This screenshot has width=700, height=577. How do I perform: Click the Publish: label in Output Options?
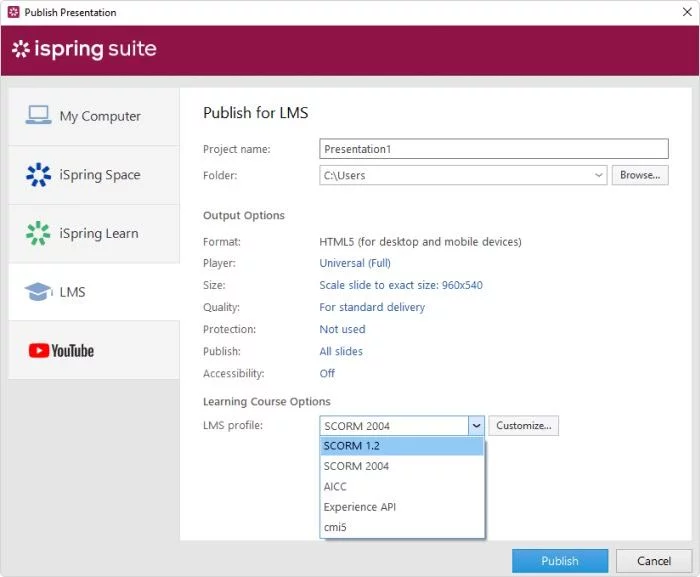pos(222,351)
